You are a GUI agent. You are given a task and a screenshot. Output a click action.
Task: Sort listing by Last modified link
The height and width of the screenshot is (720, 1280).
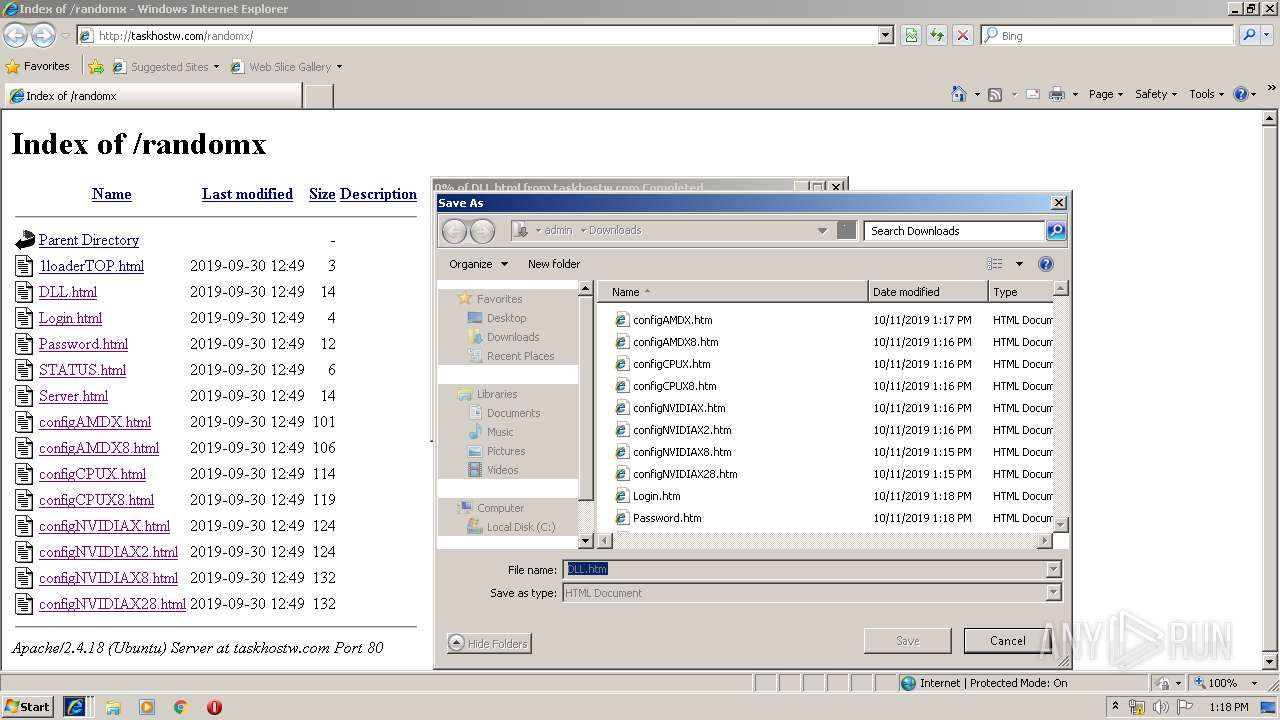click(x=247, y=194)
